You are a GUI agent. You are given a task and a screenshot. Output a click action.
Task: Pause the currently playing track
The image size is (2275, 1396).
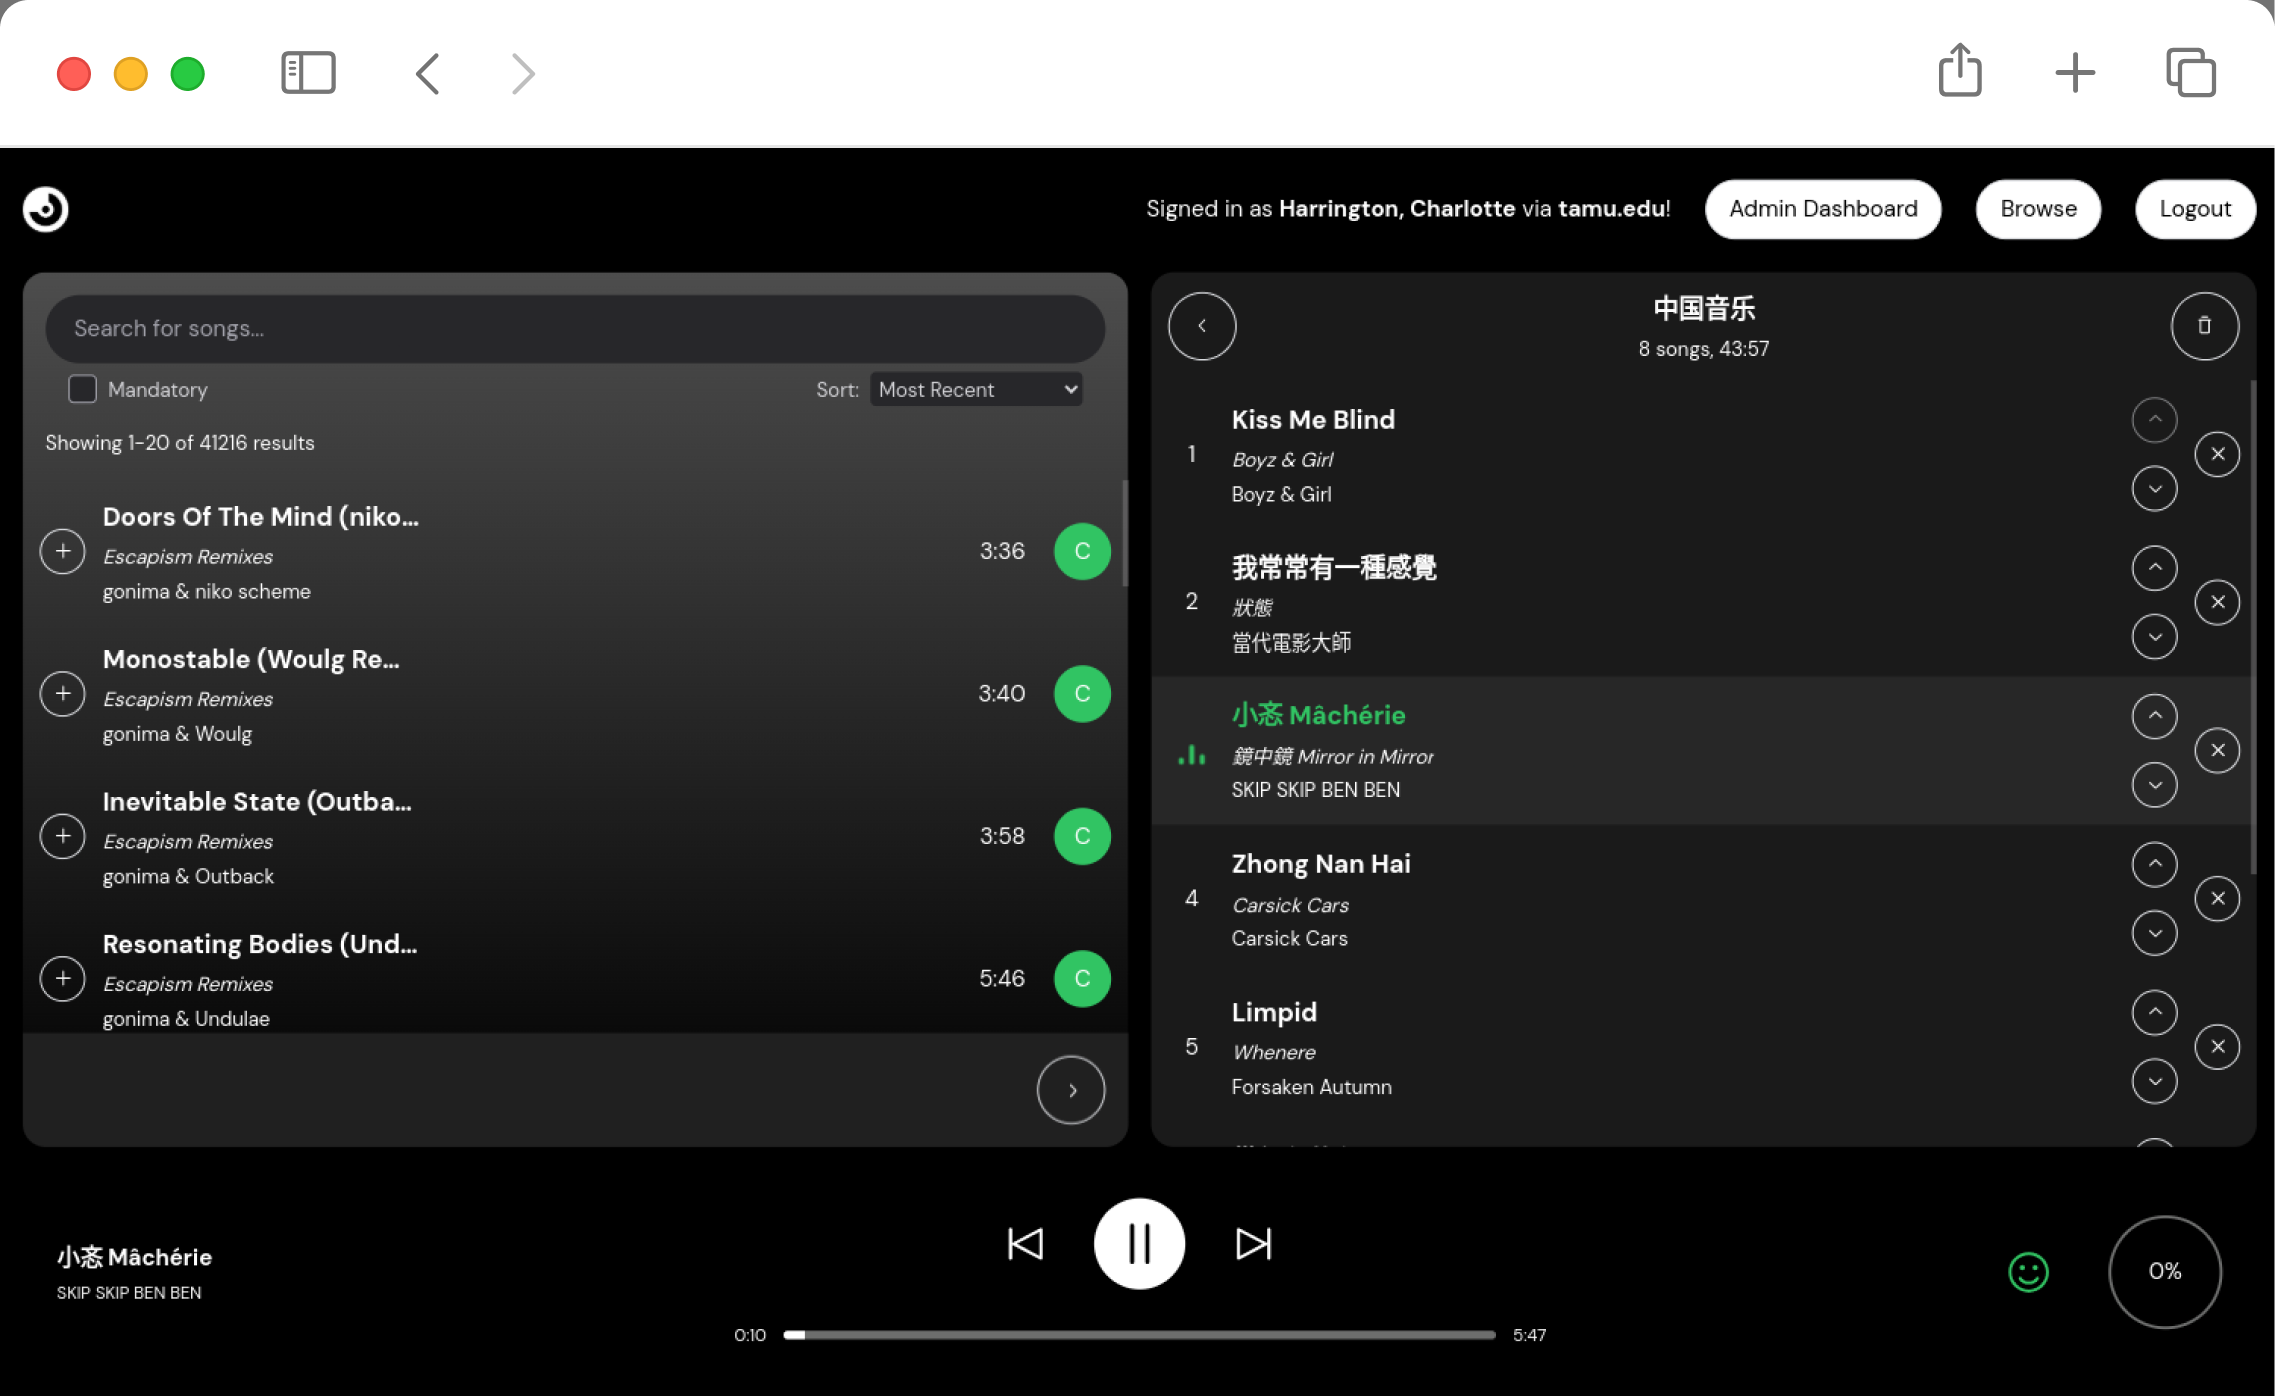[1138, 1243]
